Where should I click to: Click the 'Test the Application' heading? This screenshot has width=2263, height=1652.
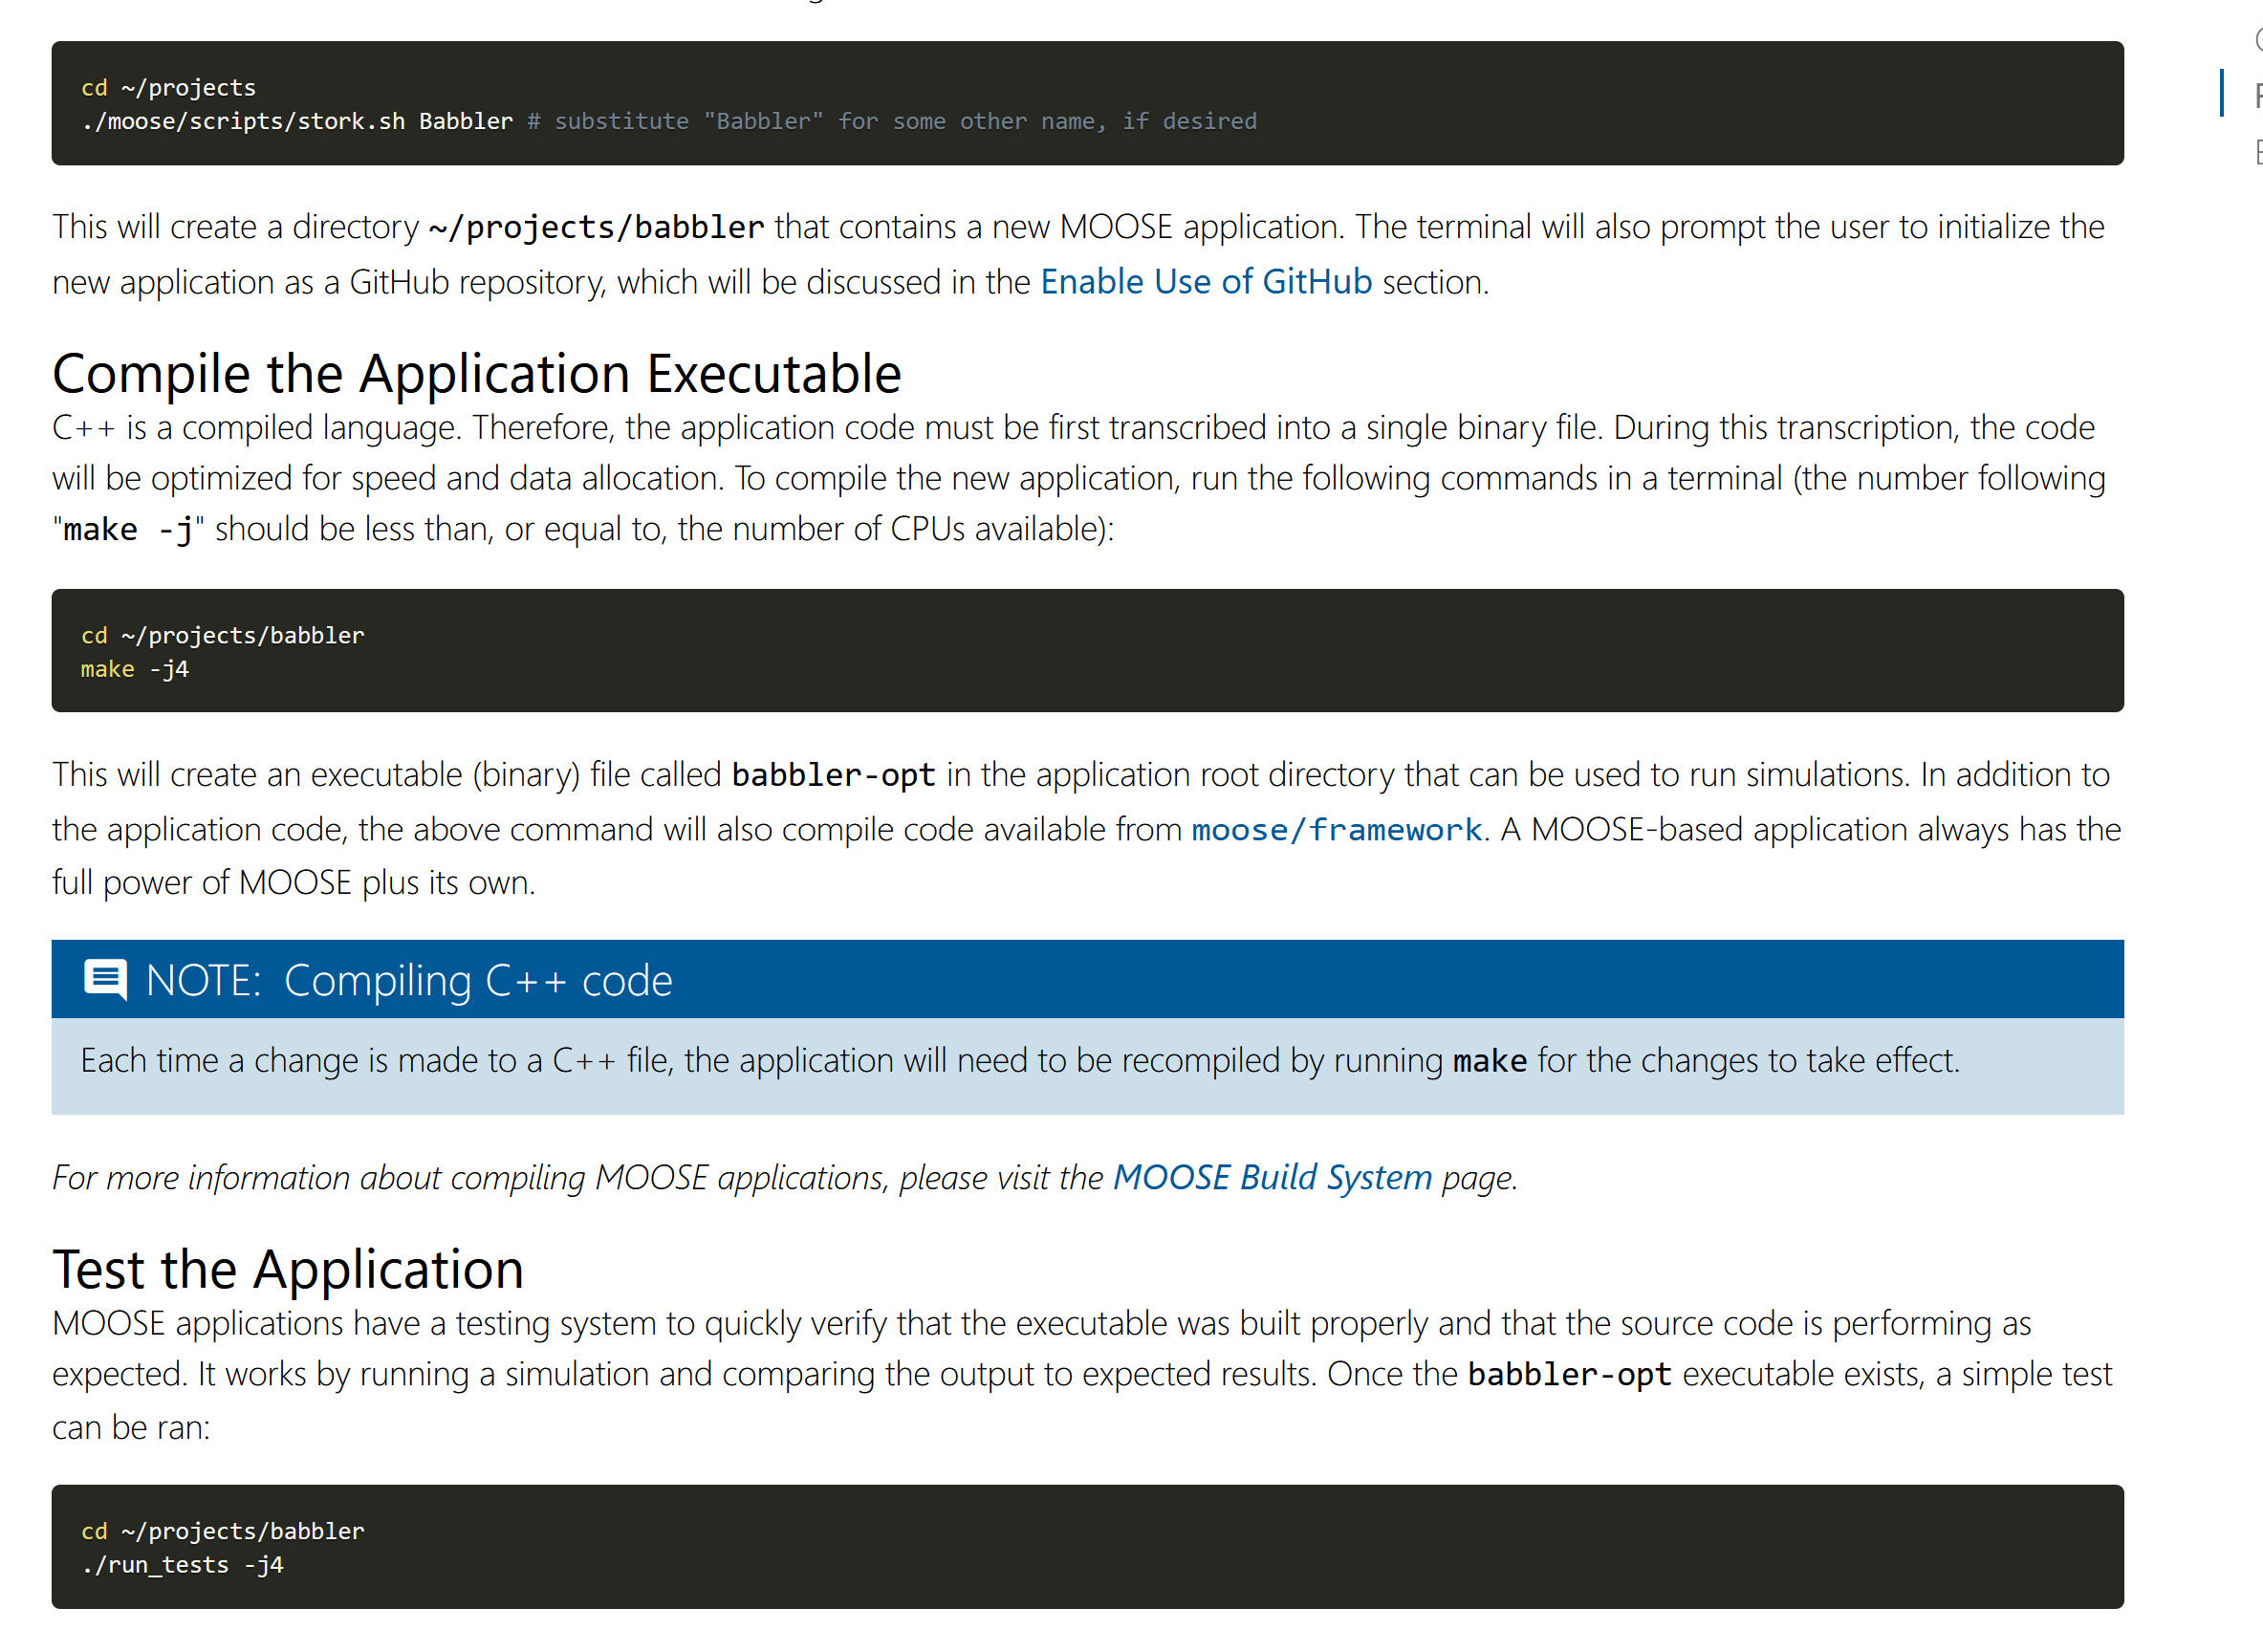(x=288, y=1270)
